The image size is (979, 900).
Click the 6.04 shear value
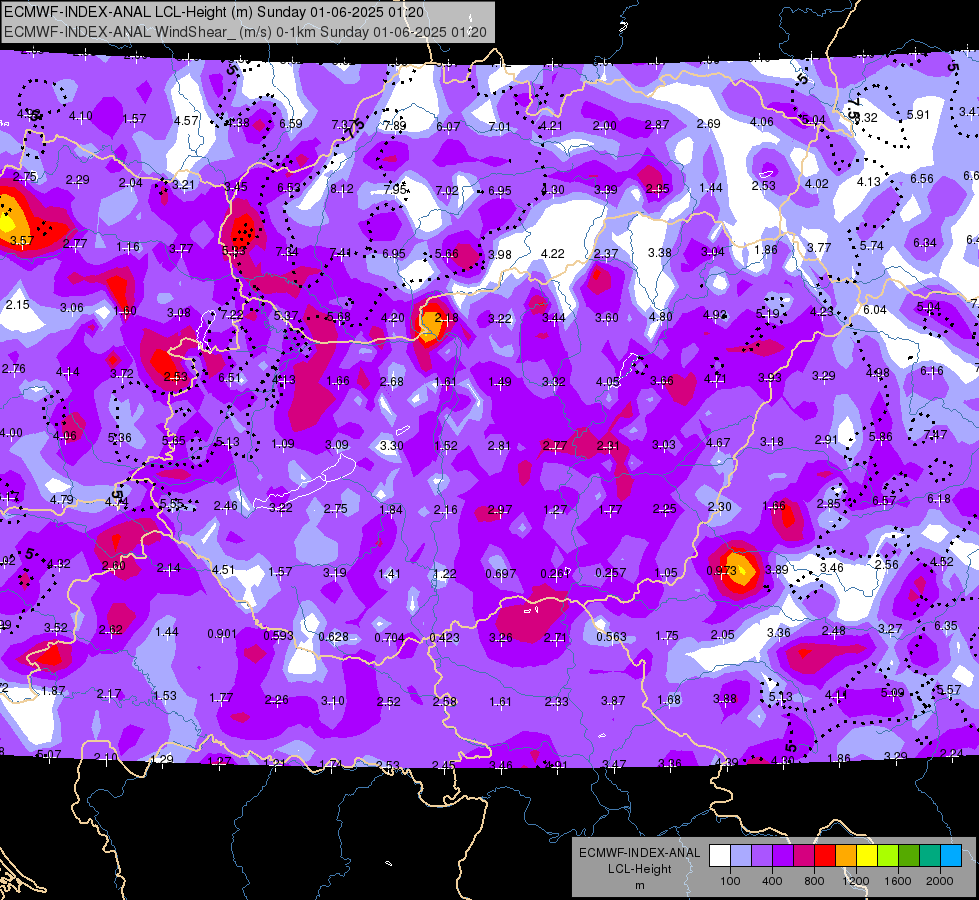click(x=875, y=310)
